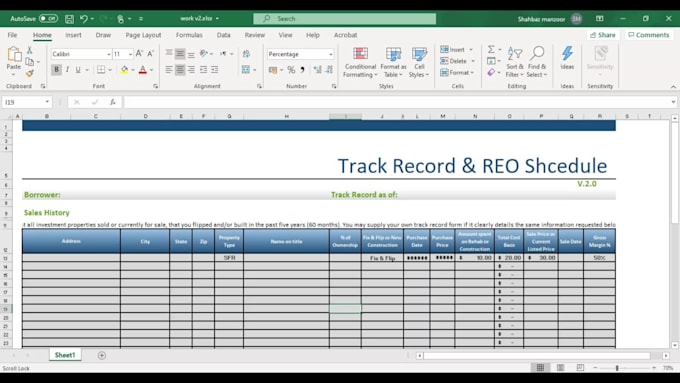This screenshot has height=383, width=680.
Task: Click the Share button
Action: pos(602,35)
